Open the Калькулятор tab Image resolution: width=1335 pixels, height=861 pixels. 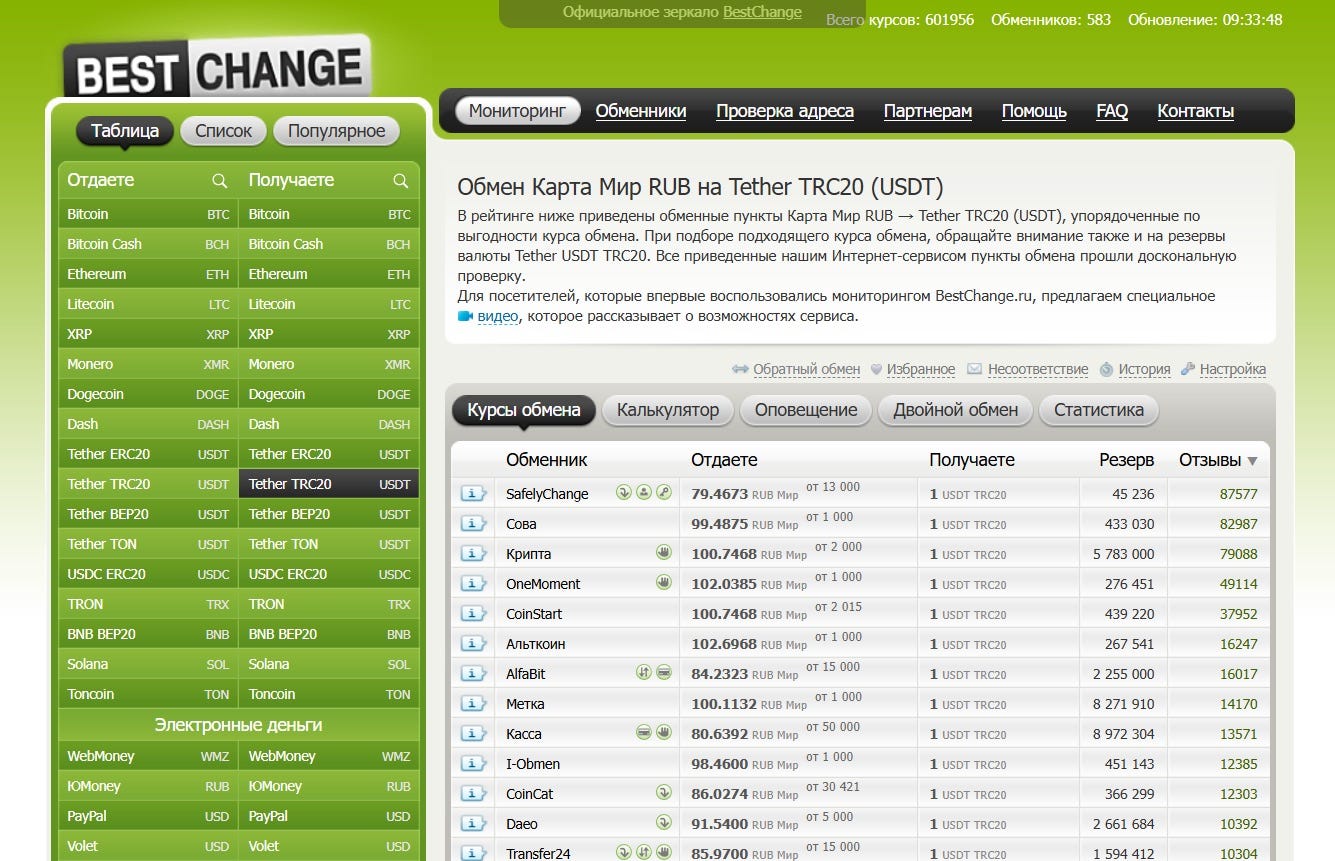tap(668, 410)
